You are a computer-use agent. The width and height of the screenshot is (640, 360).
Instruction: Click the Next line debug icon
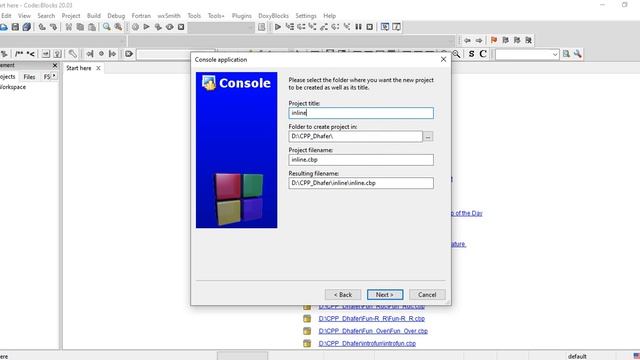tap(301, 27)
